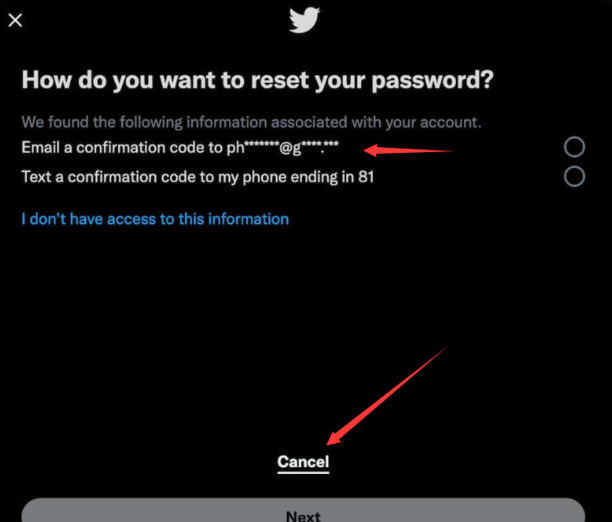Click the horizontal red arrow beside email
This screenshot has height=522, width=612.
click(410, 152)
